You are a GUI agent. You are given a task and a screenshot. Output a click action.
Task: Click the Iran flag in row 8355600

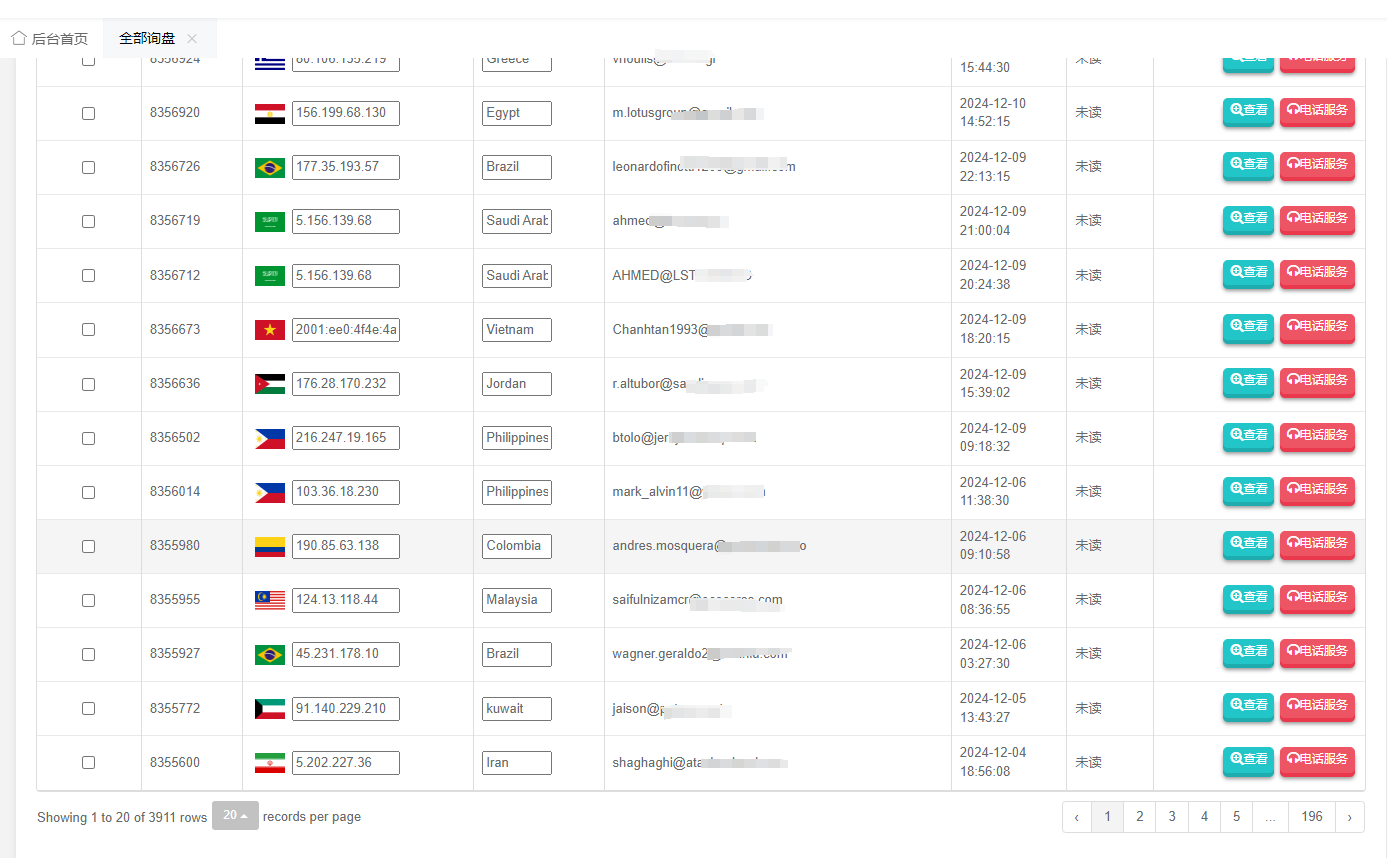[270, 763]
